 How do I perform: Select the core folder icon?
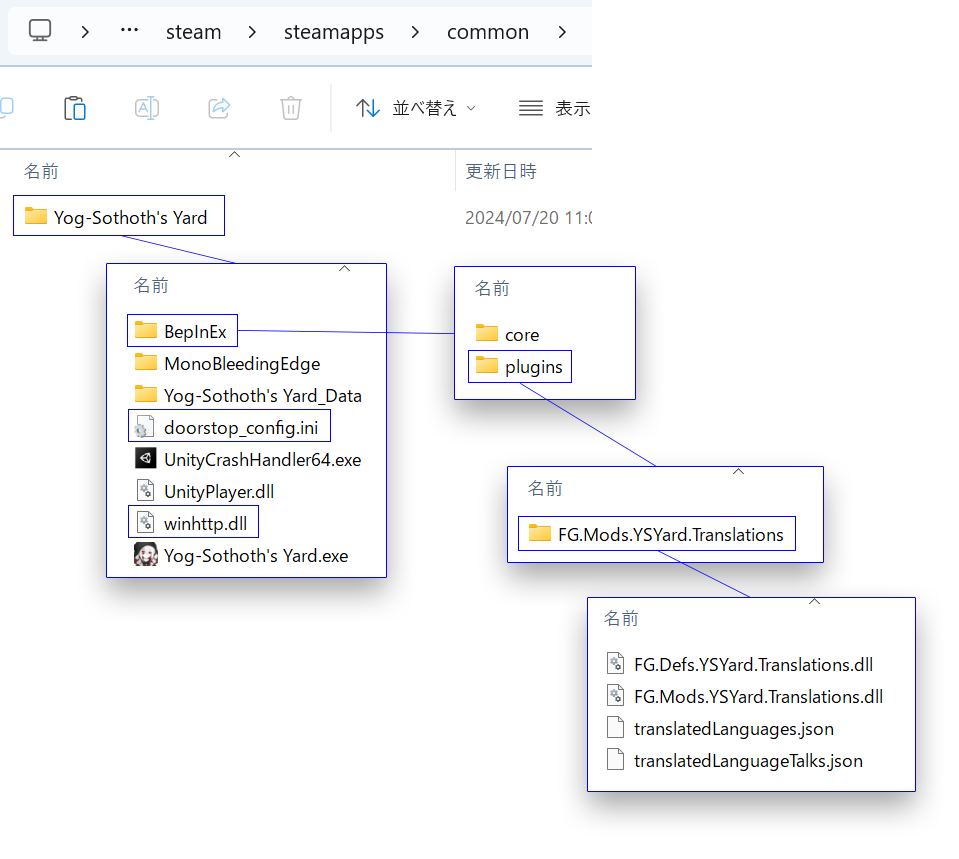click(x=487, y=333)
